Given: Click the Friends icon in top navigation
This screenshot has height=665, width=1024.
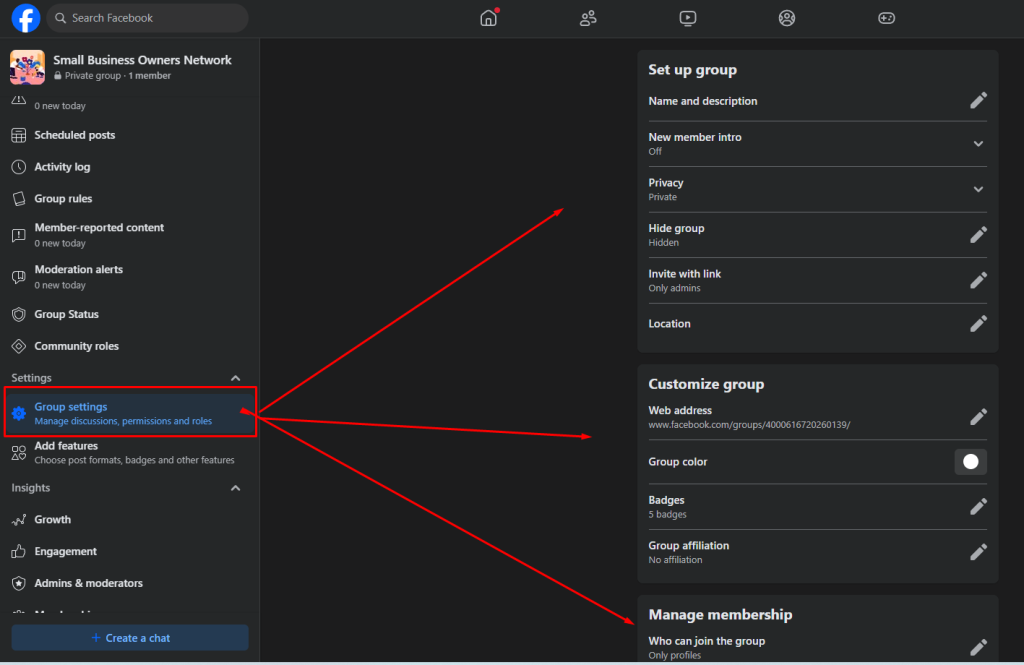Looking at the screenshot, I should point(588,17).
